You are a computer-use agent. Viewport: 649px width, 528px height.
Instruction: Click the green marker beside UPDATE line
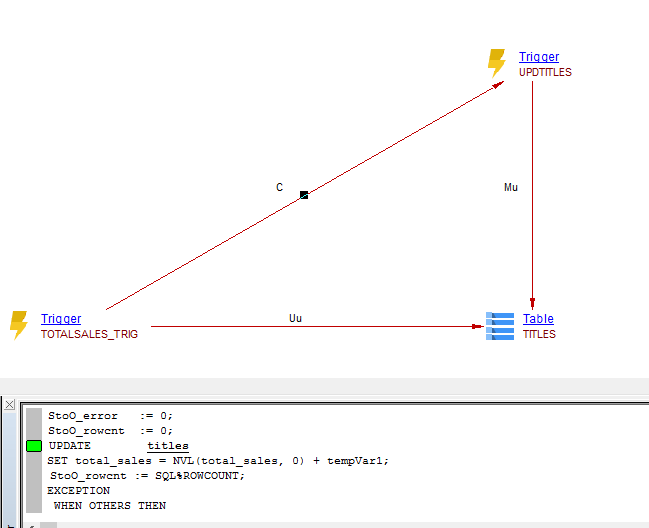coord(34,446)
